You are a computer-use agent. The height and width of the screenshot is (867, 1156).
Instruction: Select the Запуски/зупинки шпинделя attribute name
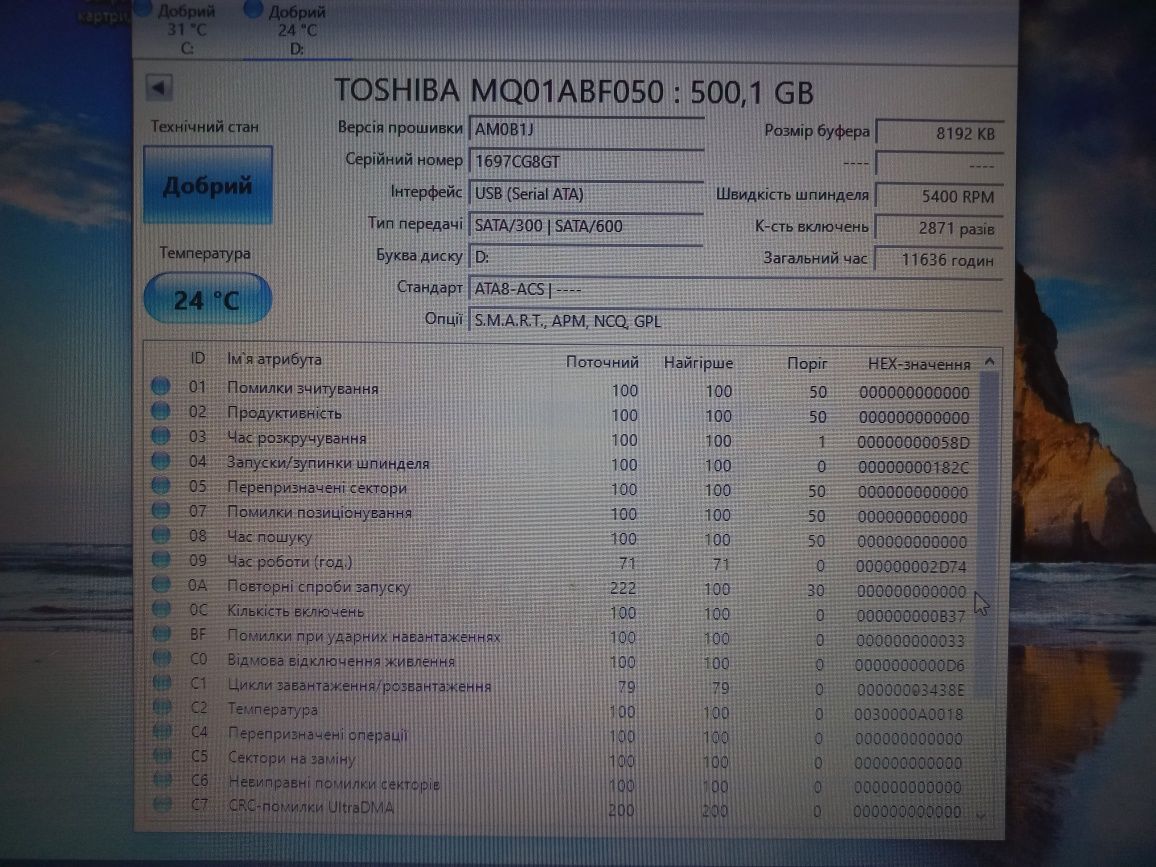pos(328,463)
